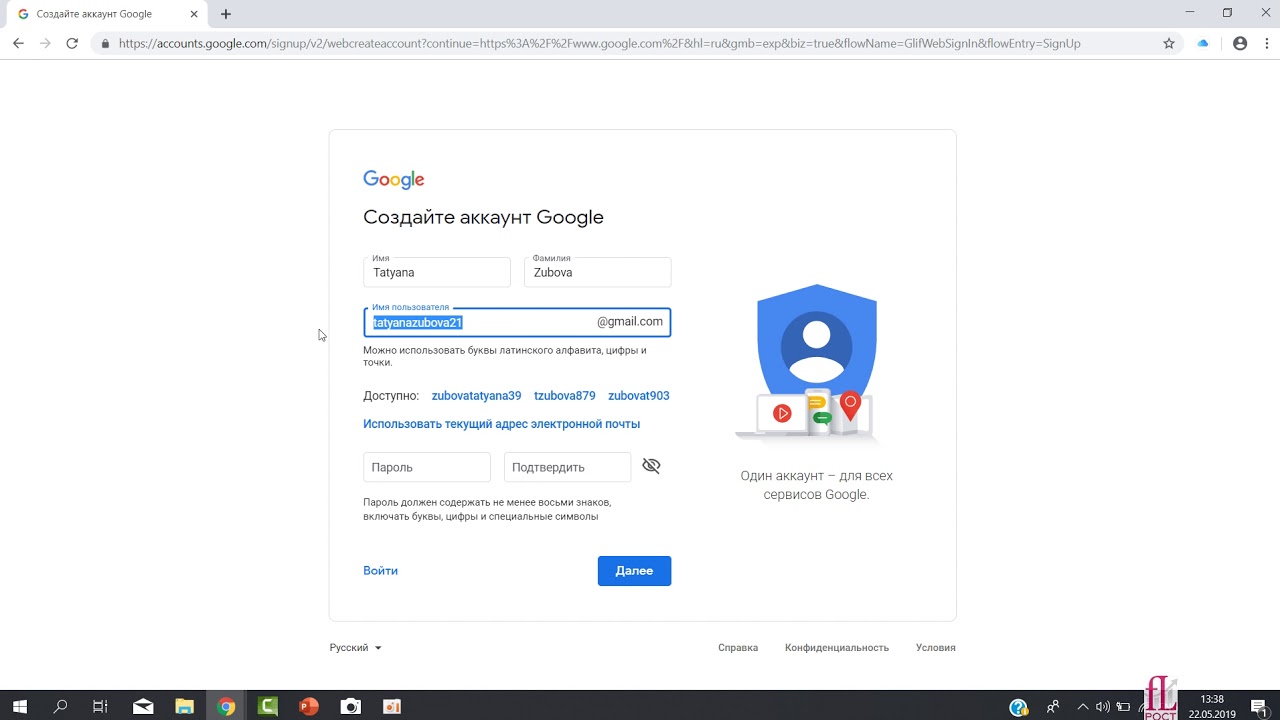Open PowerPoint from taskbar
The image size is (1280, 720).
click(x=309, y=706)
